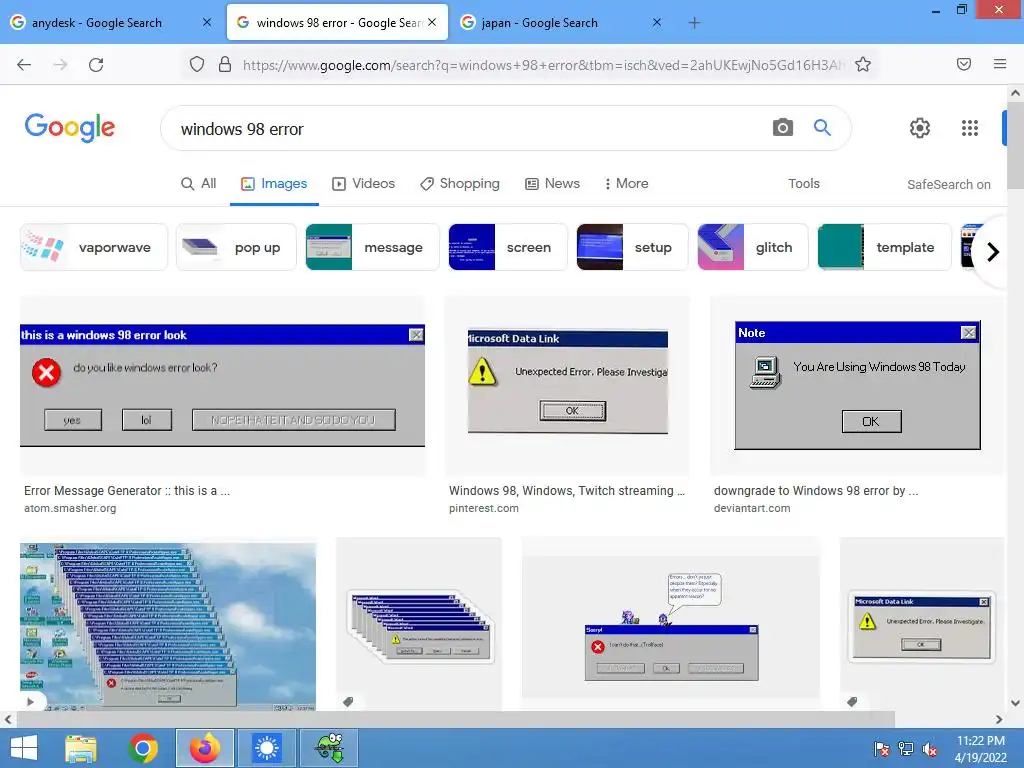Open 'Error Message Generator' result link

point(127,490)
